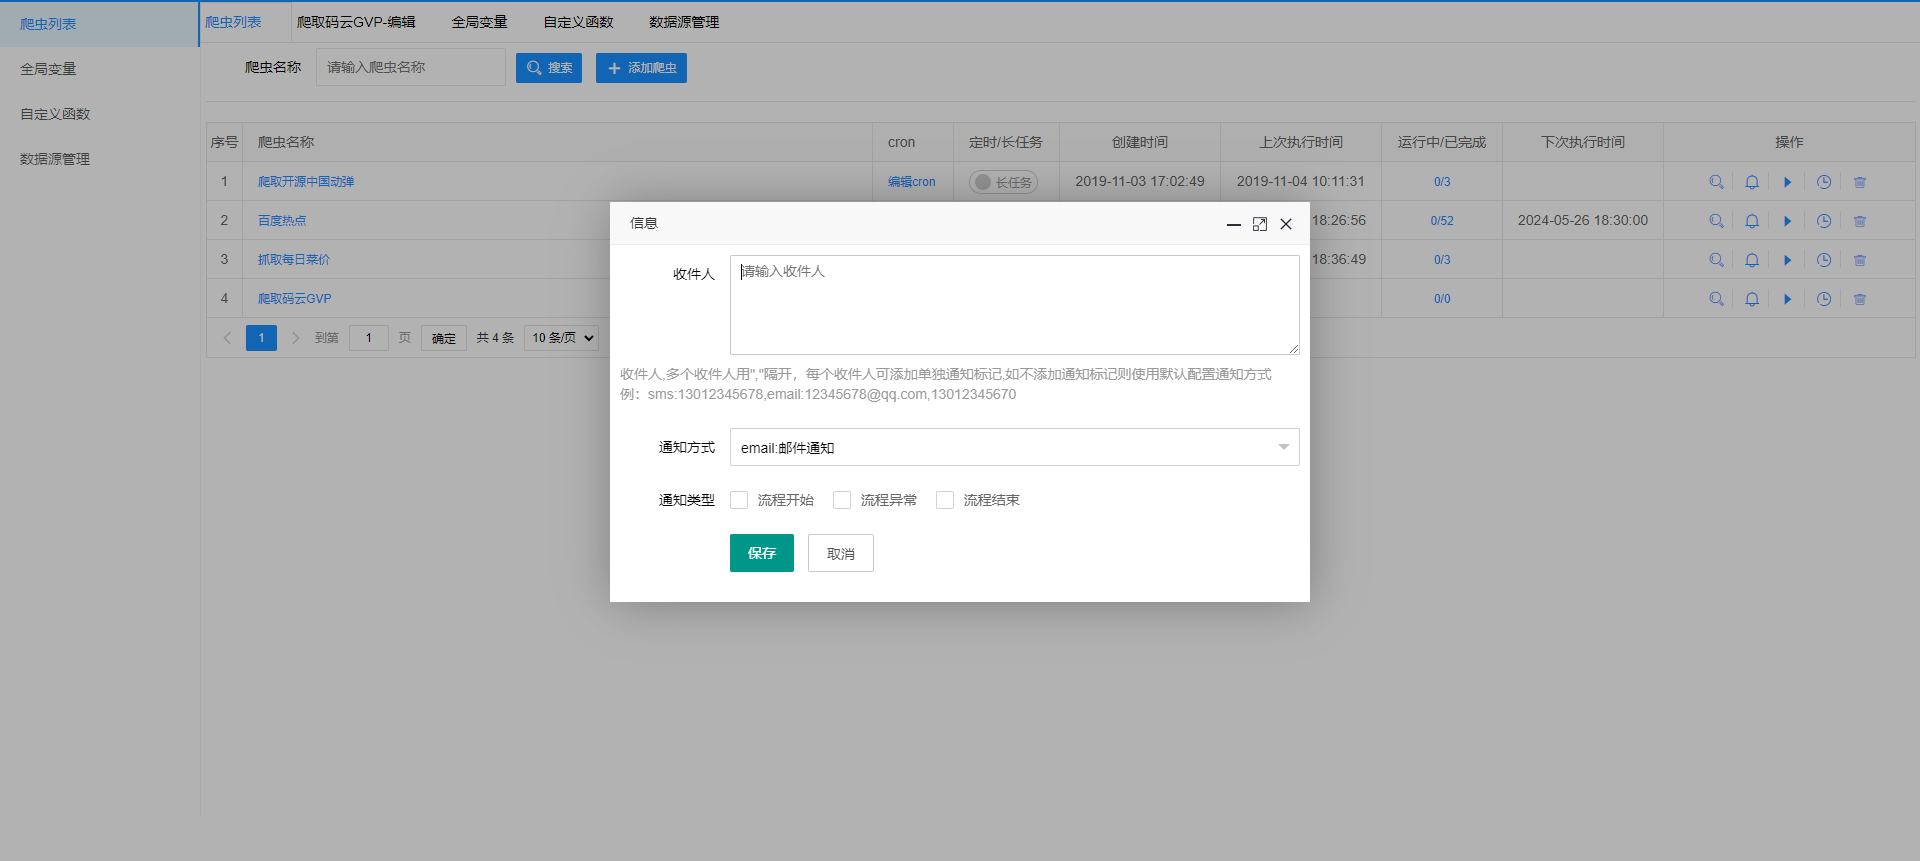Screen dimensions: 1920x861
Task: Open 全局变量 in the left sidebar
Action: click(x=99, y=69)
